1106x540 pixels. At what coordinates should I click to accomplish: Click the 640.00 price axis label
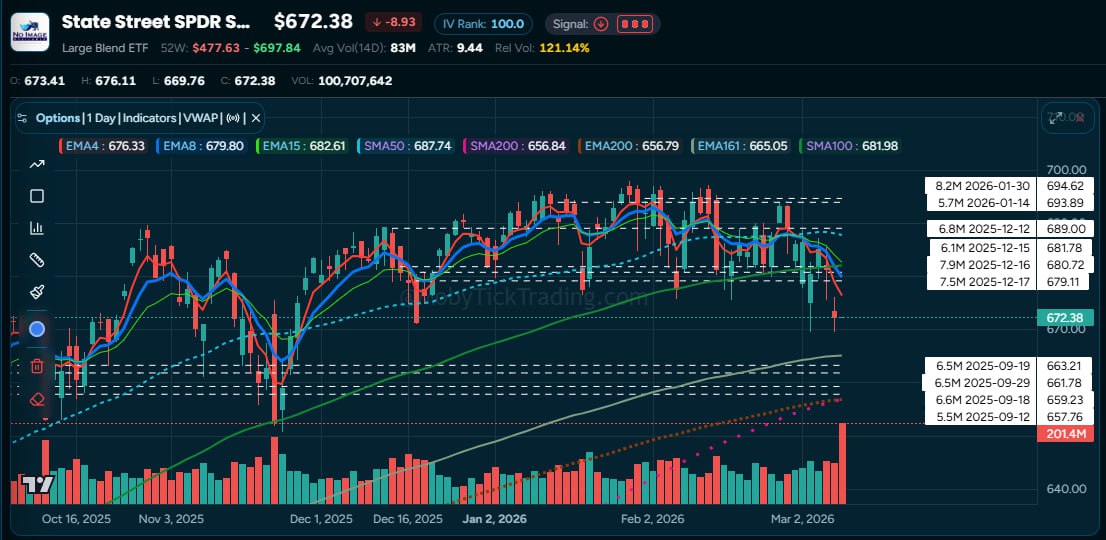pos(1066,488)
